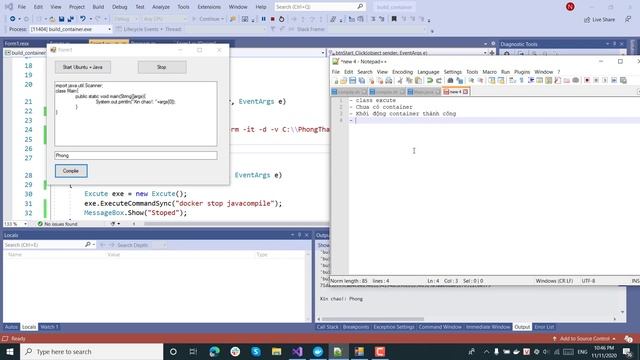Open Task View on the taskbar
Image resolution: width=640 pixels, height=360 pixels.
(x=193, y=351)
